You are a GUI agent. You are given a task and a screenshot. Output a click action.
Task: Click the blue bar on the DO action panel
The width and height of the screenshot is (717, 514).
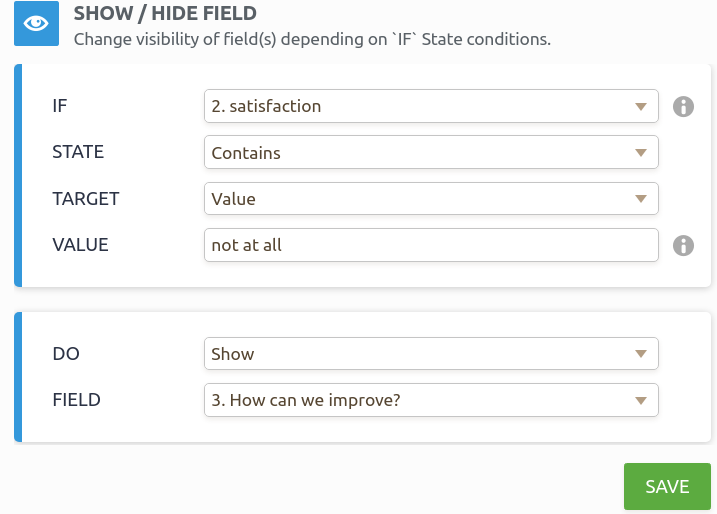coord(18,377)
